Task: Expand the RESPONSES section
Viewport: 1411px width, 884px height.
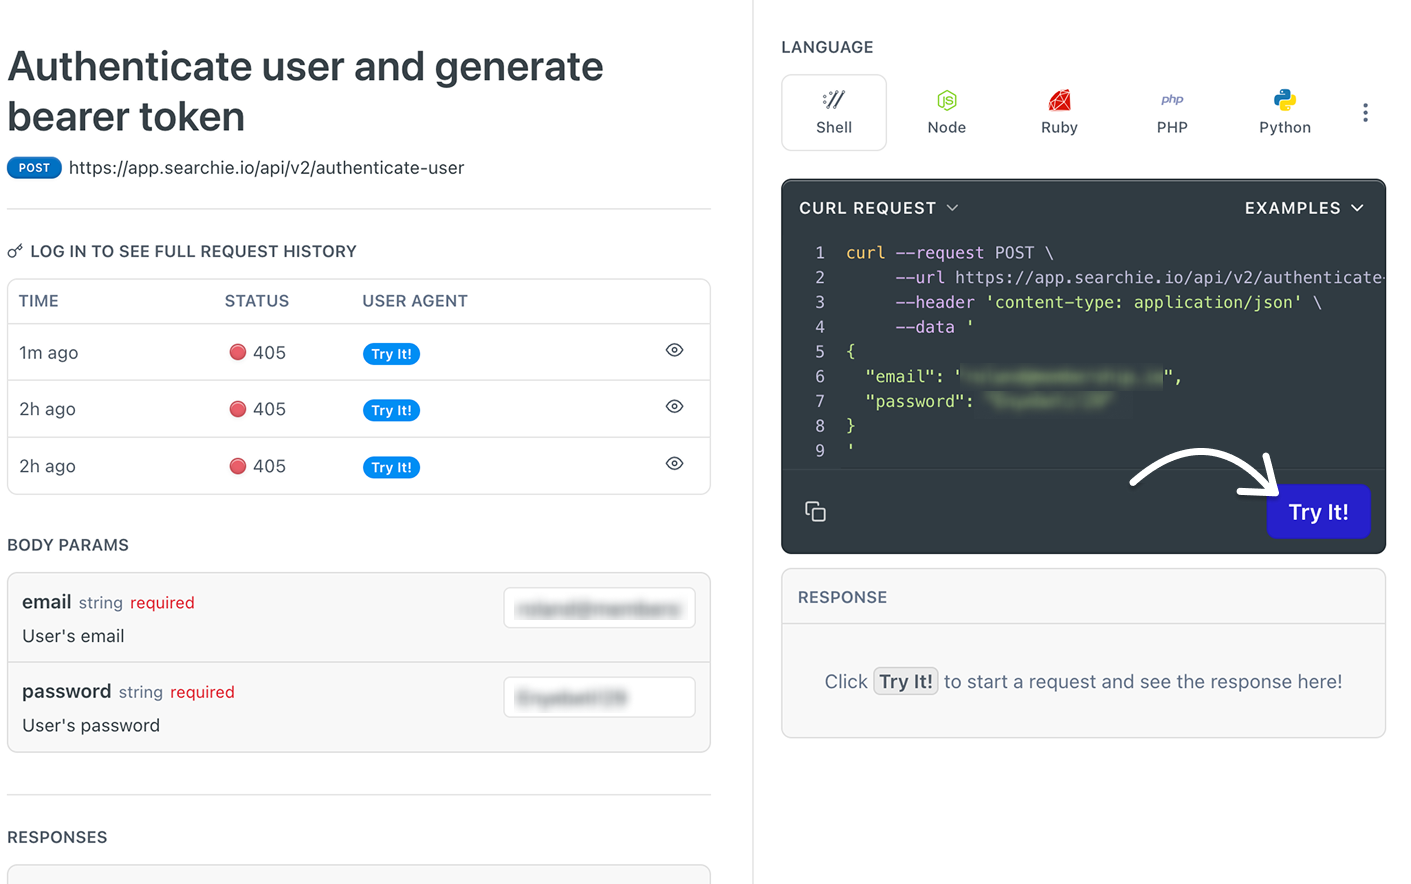Action: (x=57, y=837)
